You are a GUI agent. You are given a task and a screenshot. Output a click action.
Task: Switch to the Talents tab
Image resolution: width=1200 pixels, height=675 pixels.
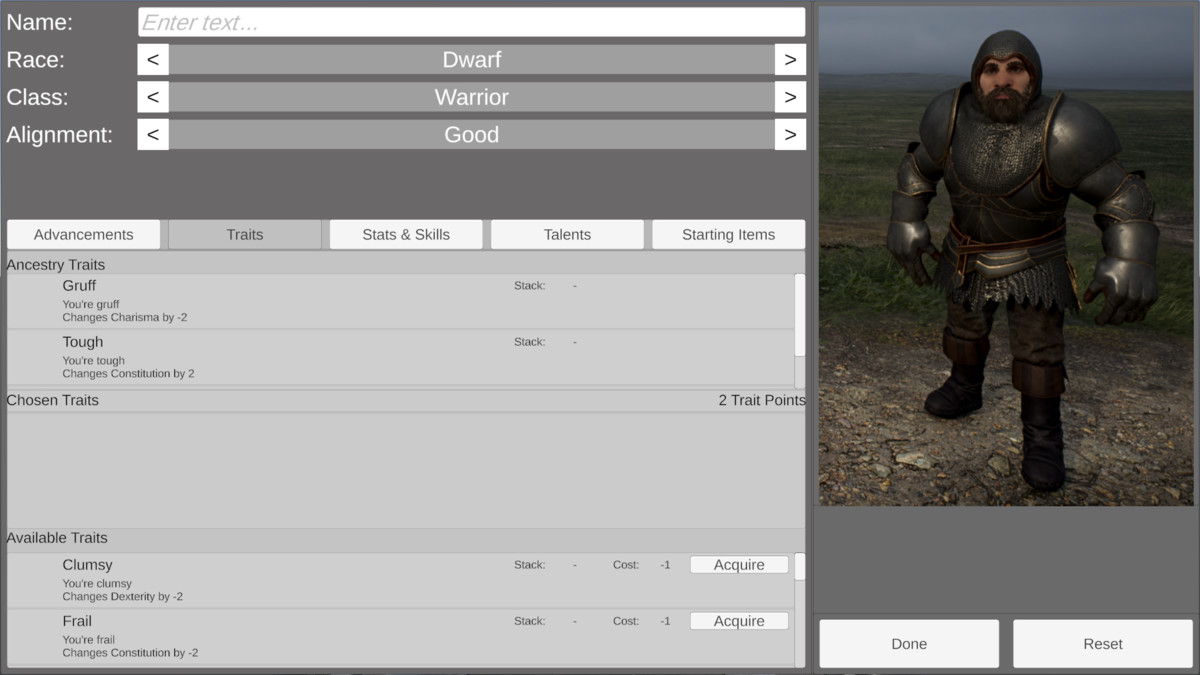click(x=567, y=234)
